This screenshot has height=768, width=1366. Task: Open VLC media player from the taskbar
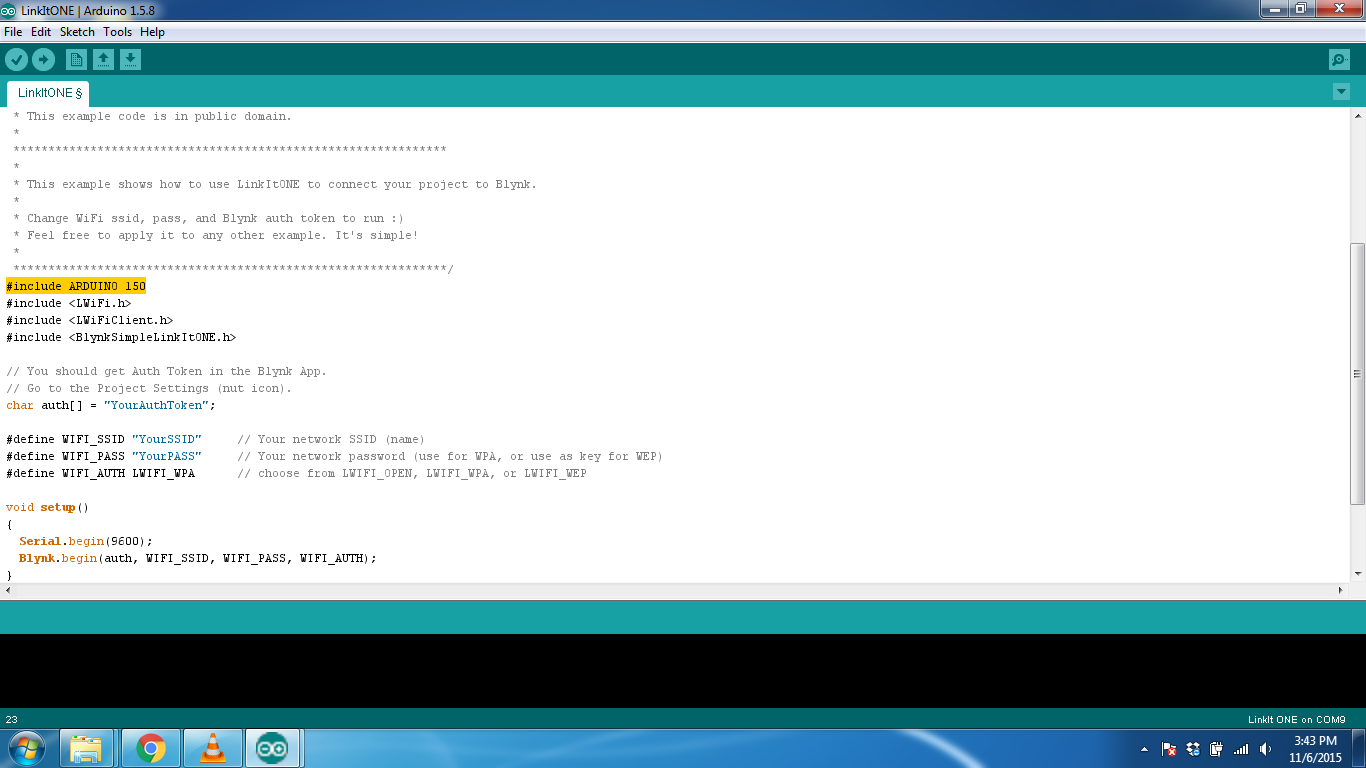click(x=212, y=748)
